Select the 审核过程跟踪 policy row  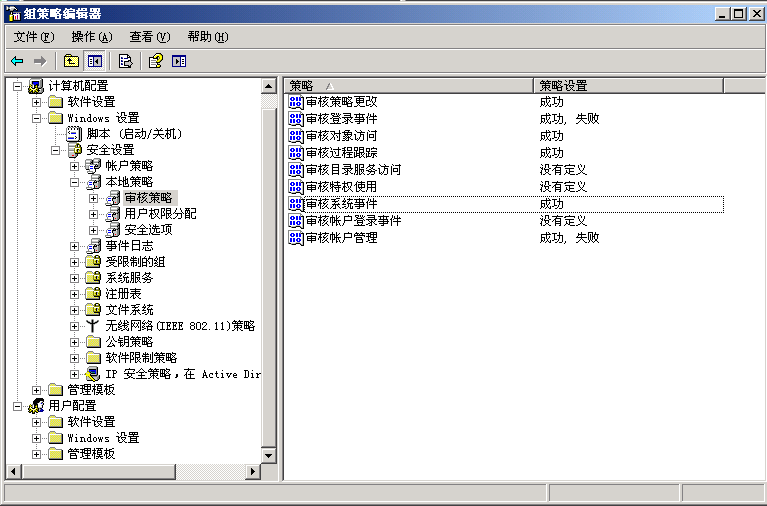pyautogui.click(x=505, y=153)
